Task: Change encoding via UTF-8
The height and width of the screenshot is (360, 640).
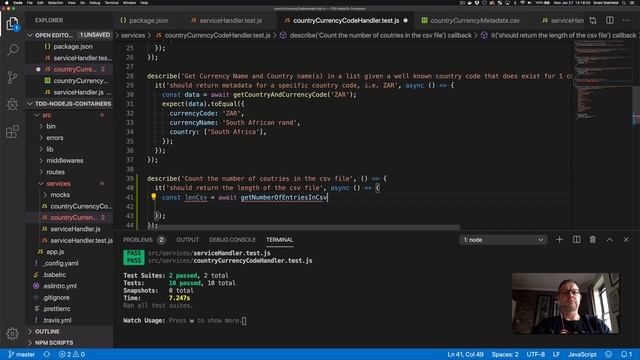Action: 536,354
